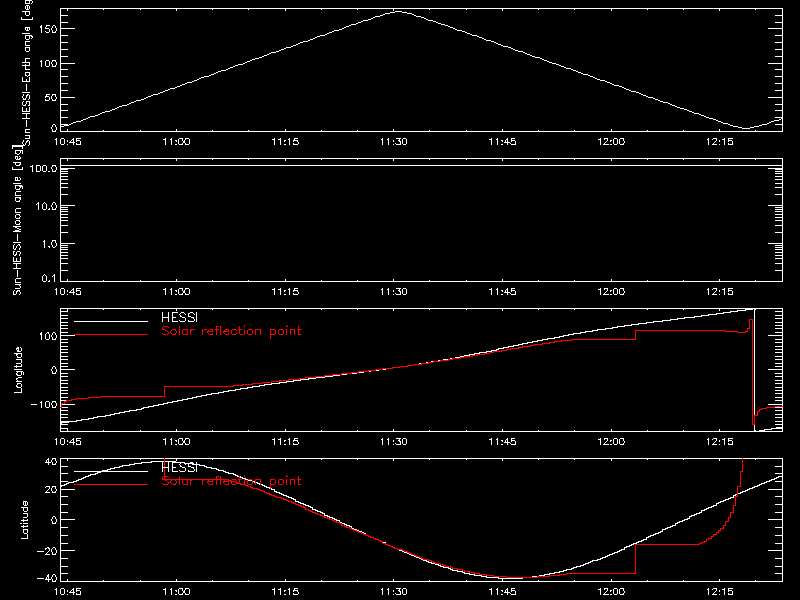Click 10:45 time label under Latitude plot

pyautogui.click(x=67, y=592)
